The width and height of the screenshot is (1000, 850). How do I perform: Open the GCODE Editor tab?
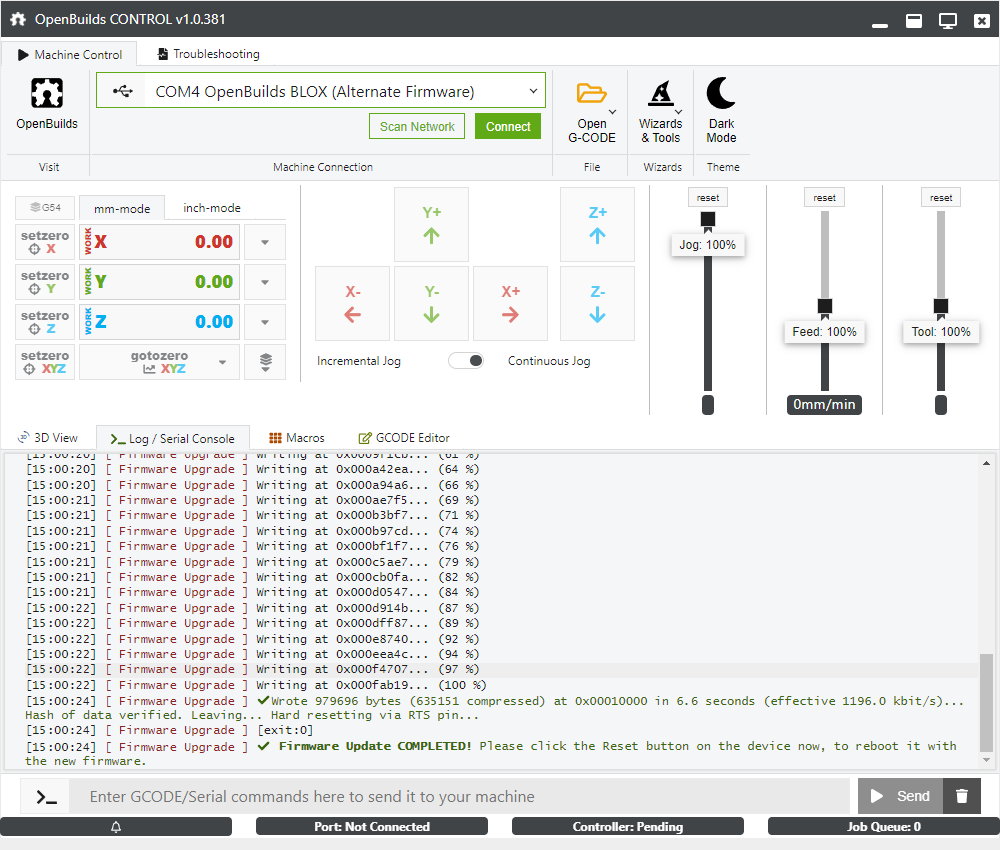tap(404, 438)
